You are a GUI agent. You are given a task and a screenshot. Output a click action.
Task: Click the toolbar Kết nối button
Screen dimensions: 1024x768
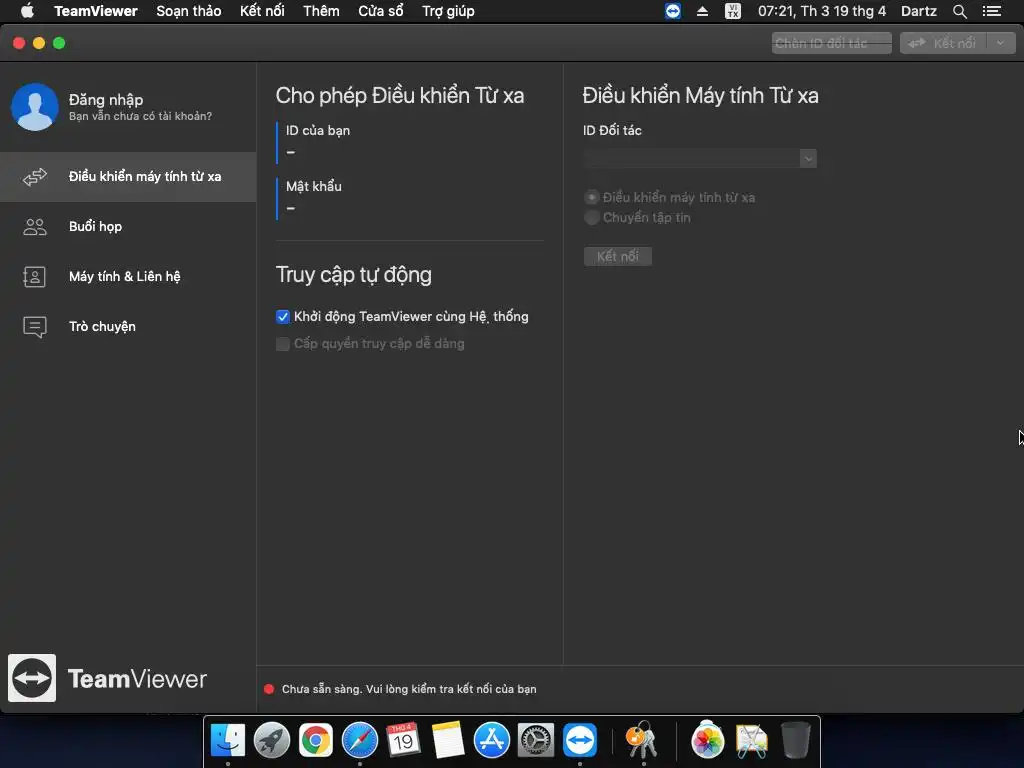click(x=944, y=43)
